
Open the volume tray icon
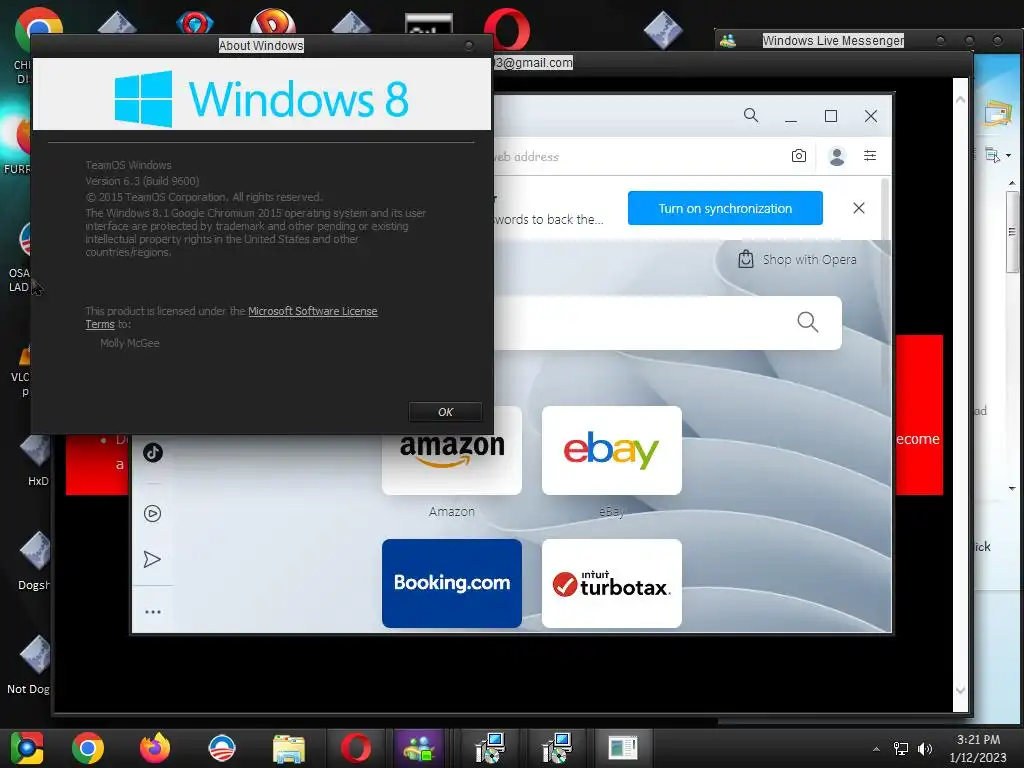pos(925,749)
